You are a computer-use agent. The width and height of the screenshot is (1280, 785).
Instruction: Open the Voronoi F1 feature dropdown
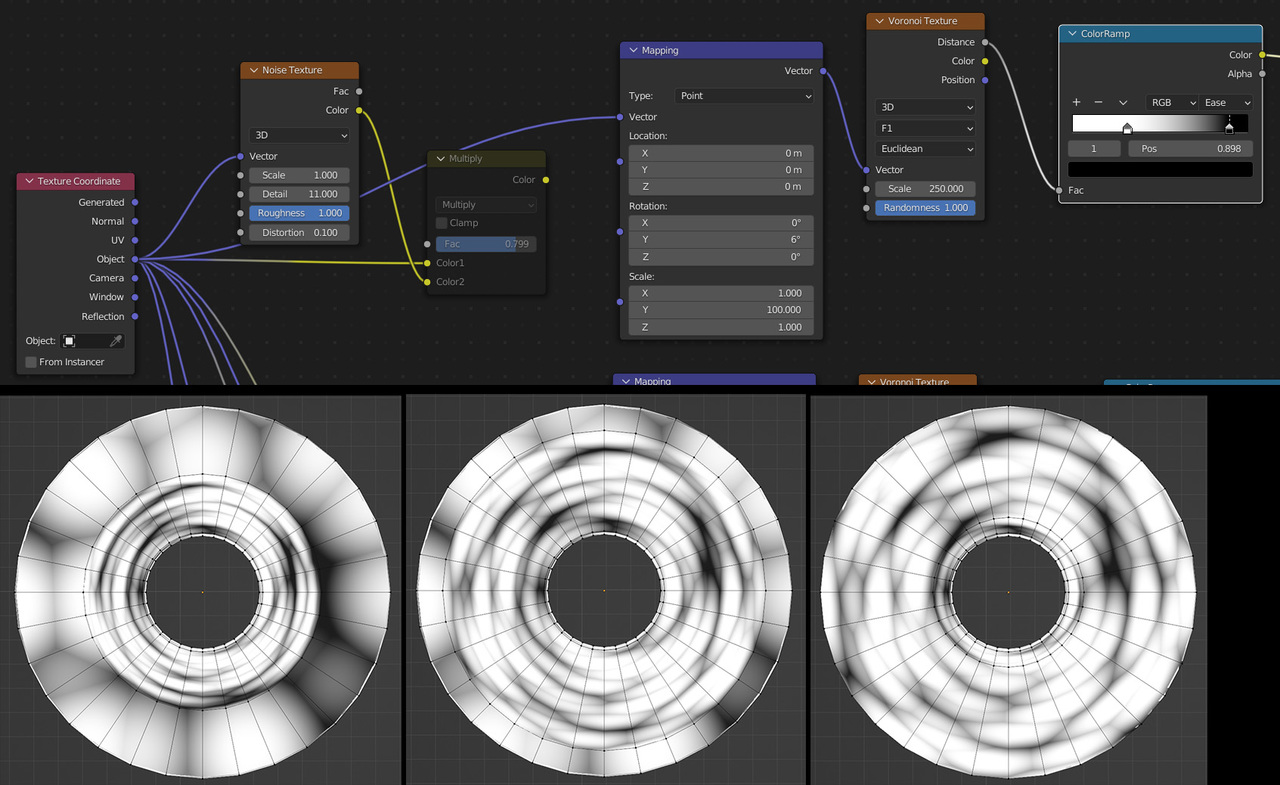pyautogui.click(x=925, y=128)
